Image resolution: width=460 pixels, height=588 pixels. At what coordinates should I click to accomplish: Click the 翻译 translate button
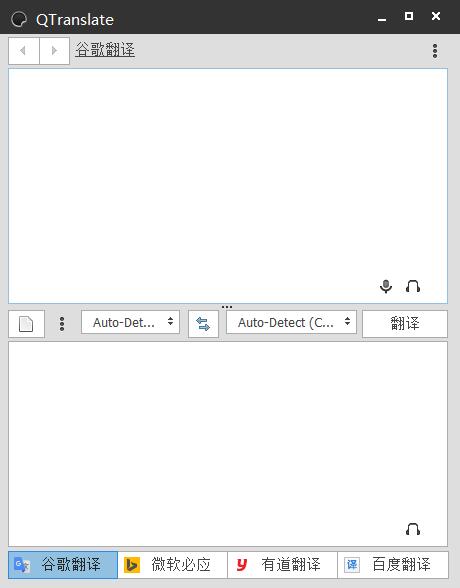click(405, 324)
